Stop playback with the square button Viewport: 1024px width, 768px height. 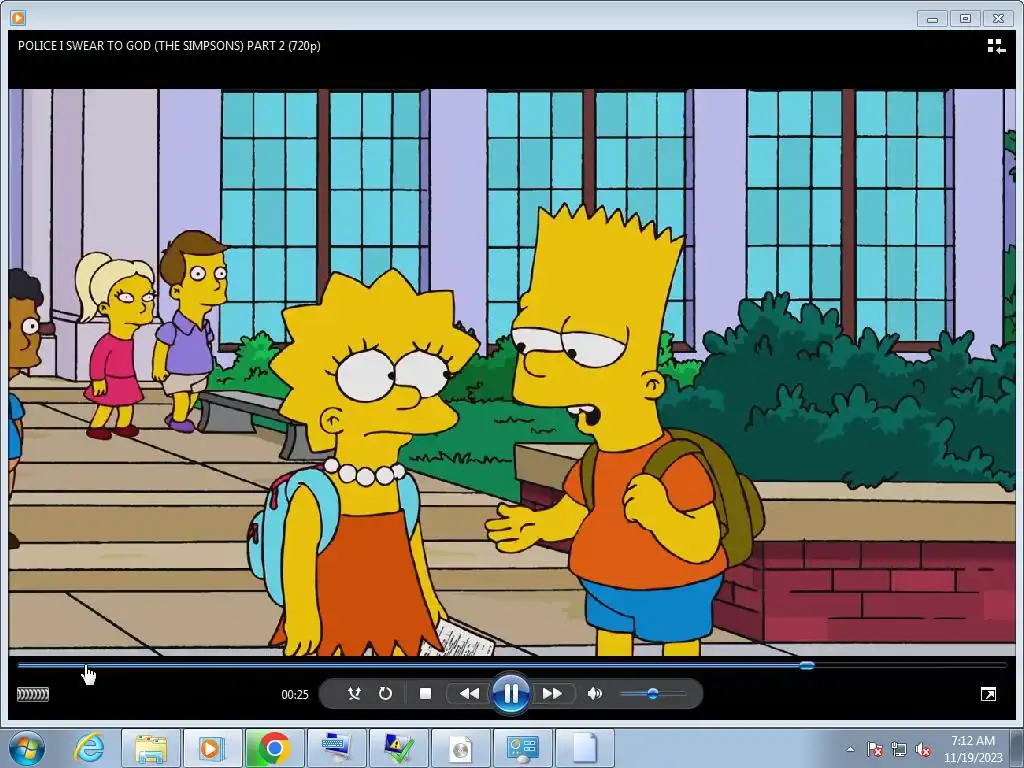pos(425,694)
